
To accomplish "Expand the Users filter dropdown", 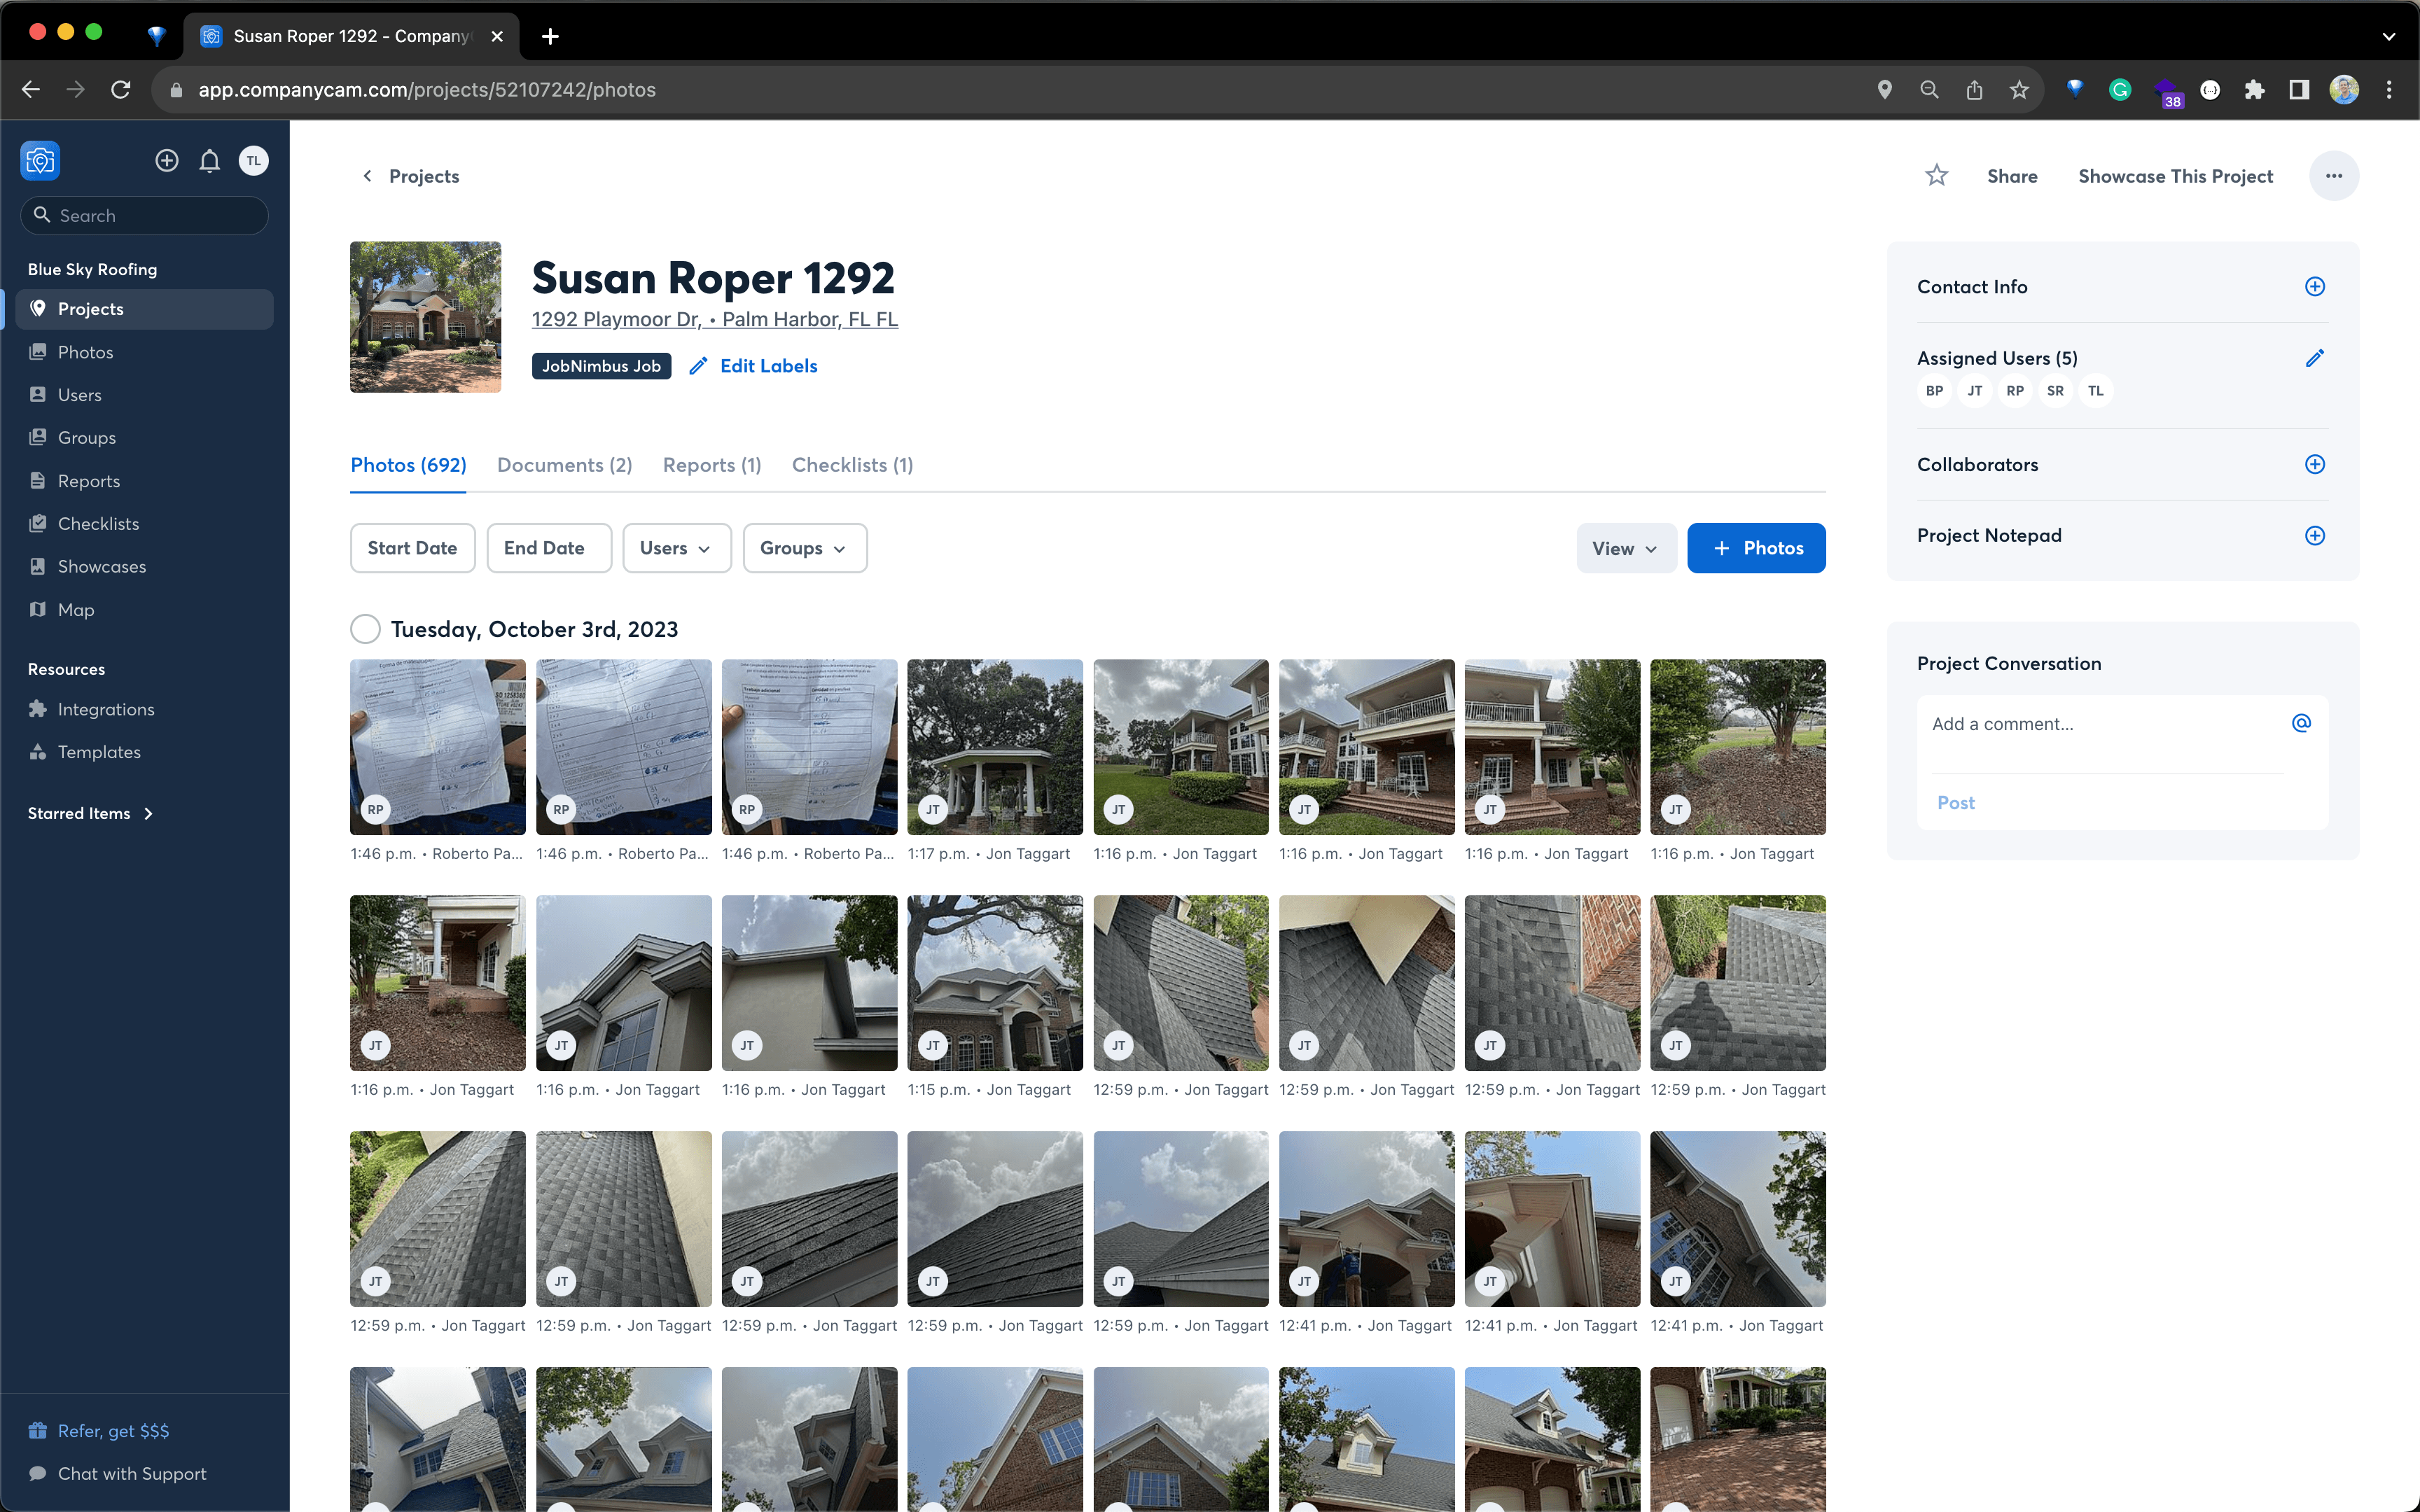I will pyautogui.click(x=676, y=548).
